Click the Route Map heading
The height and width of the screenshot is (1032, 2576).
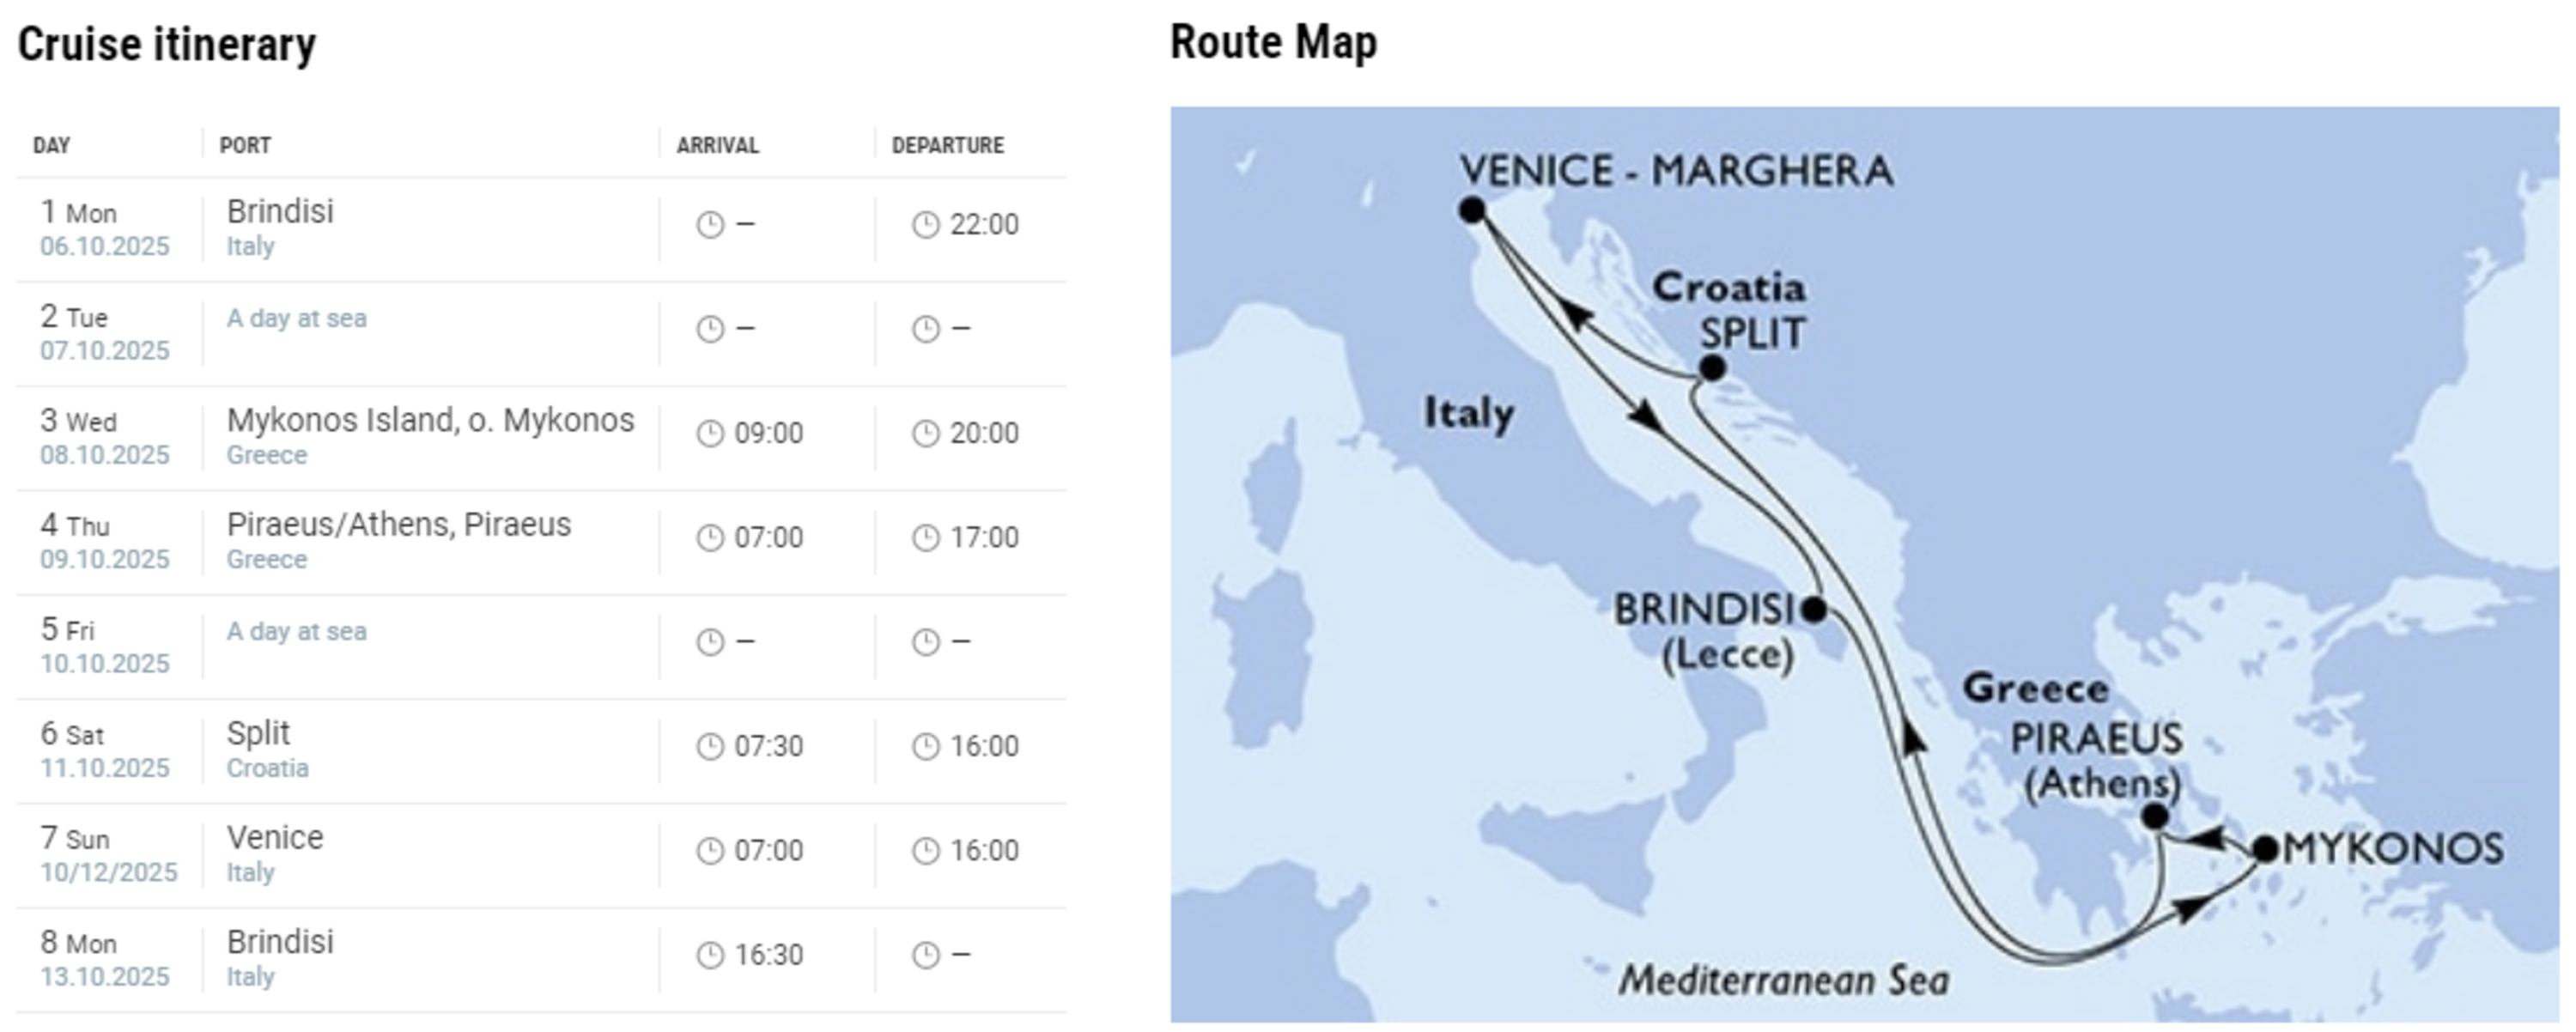(1273, 43)
